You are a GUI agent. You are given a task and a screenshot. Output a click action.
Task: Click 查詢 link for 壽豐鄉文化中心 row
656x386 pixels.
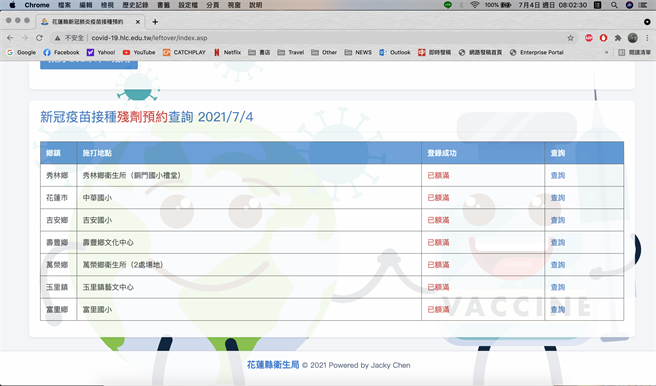(558, 242)
